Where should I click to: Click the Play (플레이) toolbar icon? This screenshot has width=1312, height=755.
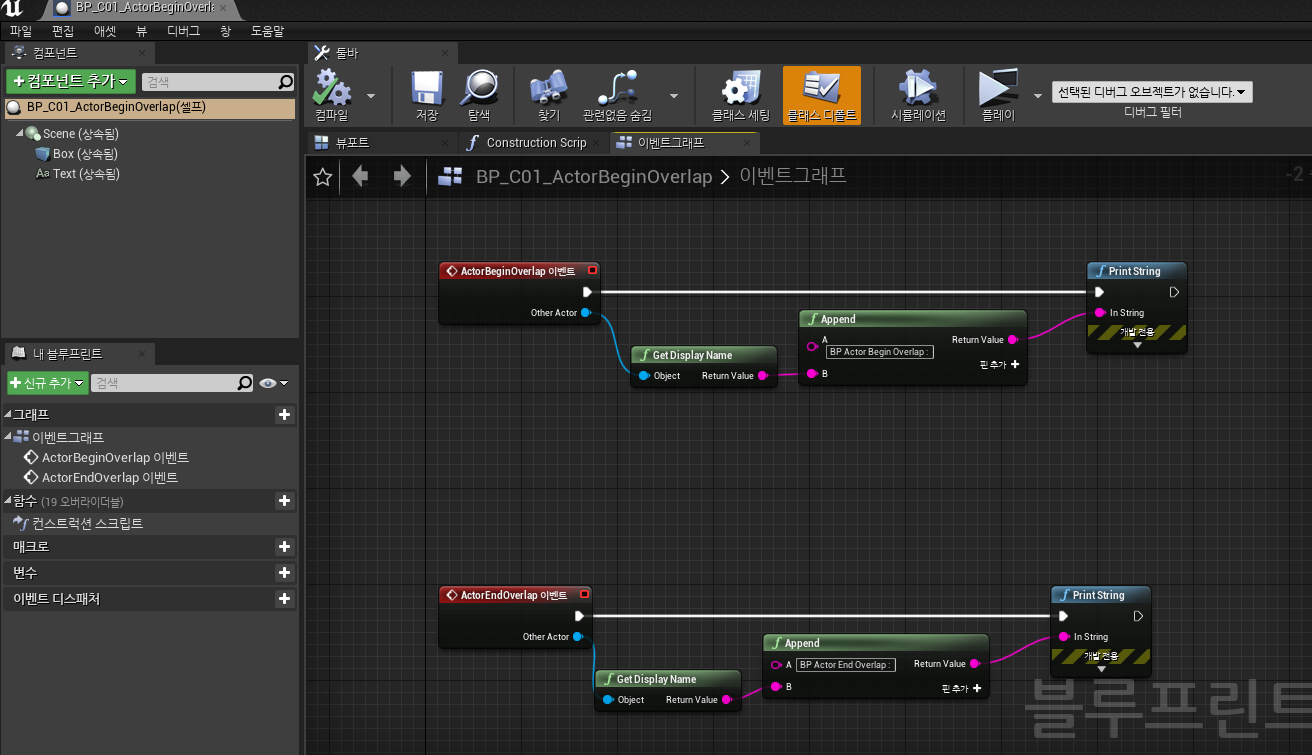pos(997,88)
